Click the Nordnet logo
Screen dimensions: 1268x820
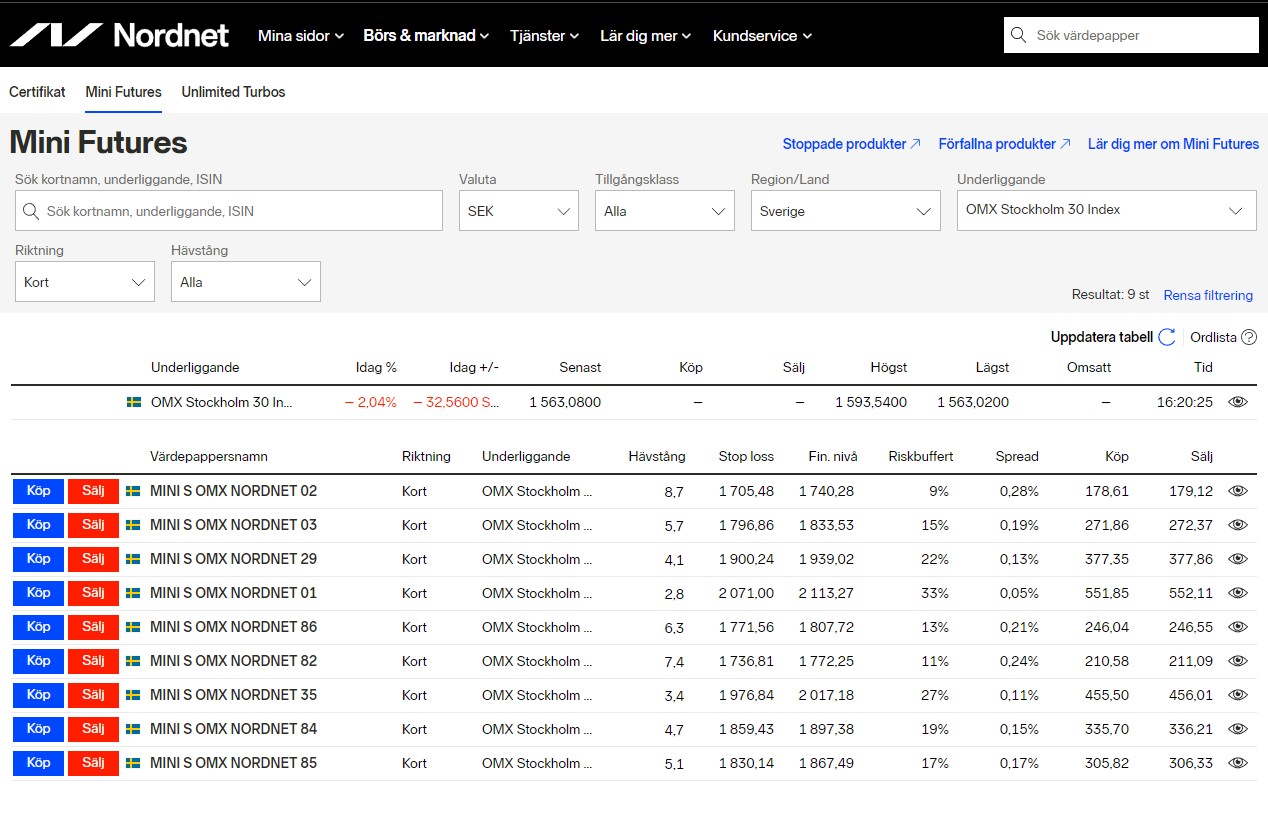point(119,36)
